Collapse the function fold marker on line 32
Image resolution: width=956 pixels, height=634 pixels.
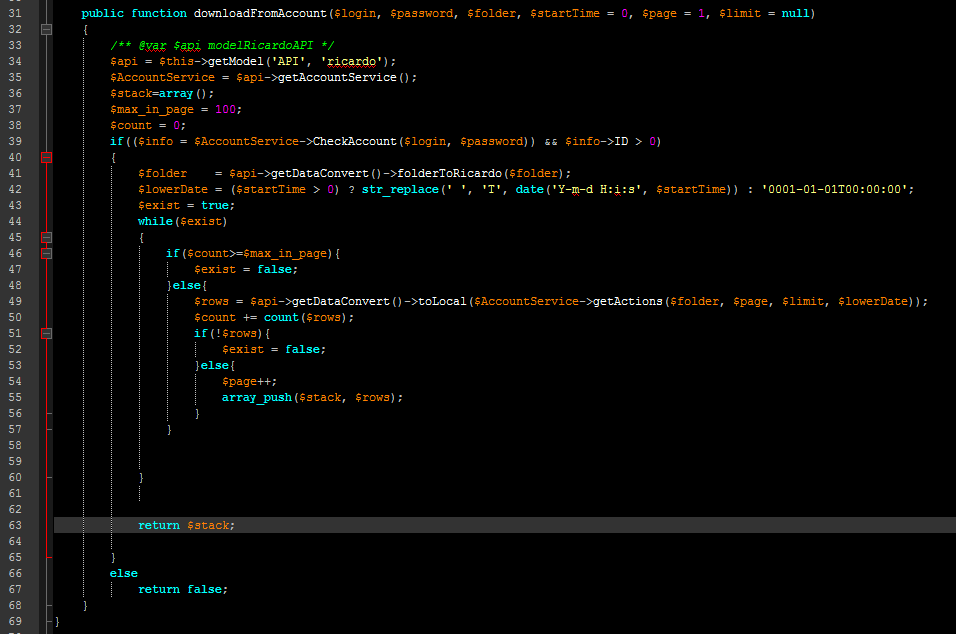pyautogui.click(x=46, y=29)
